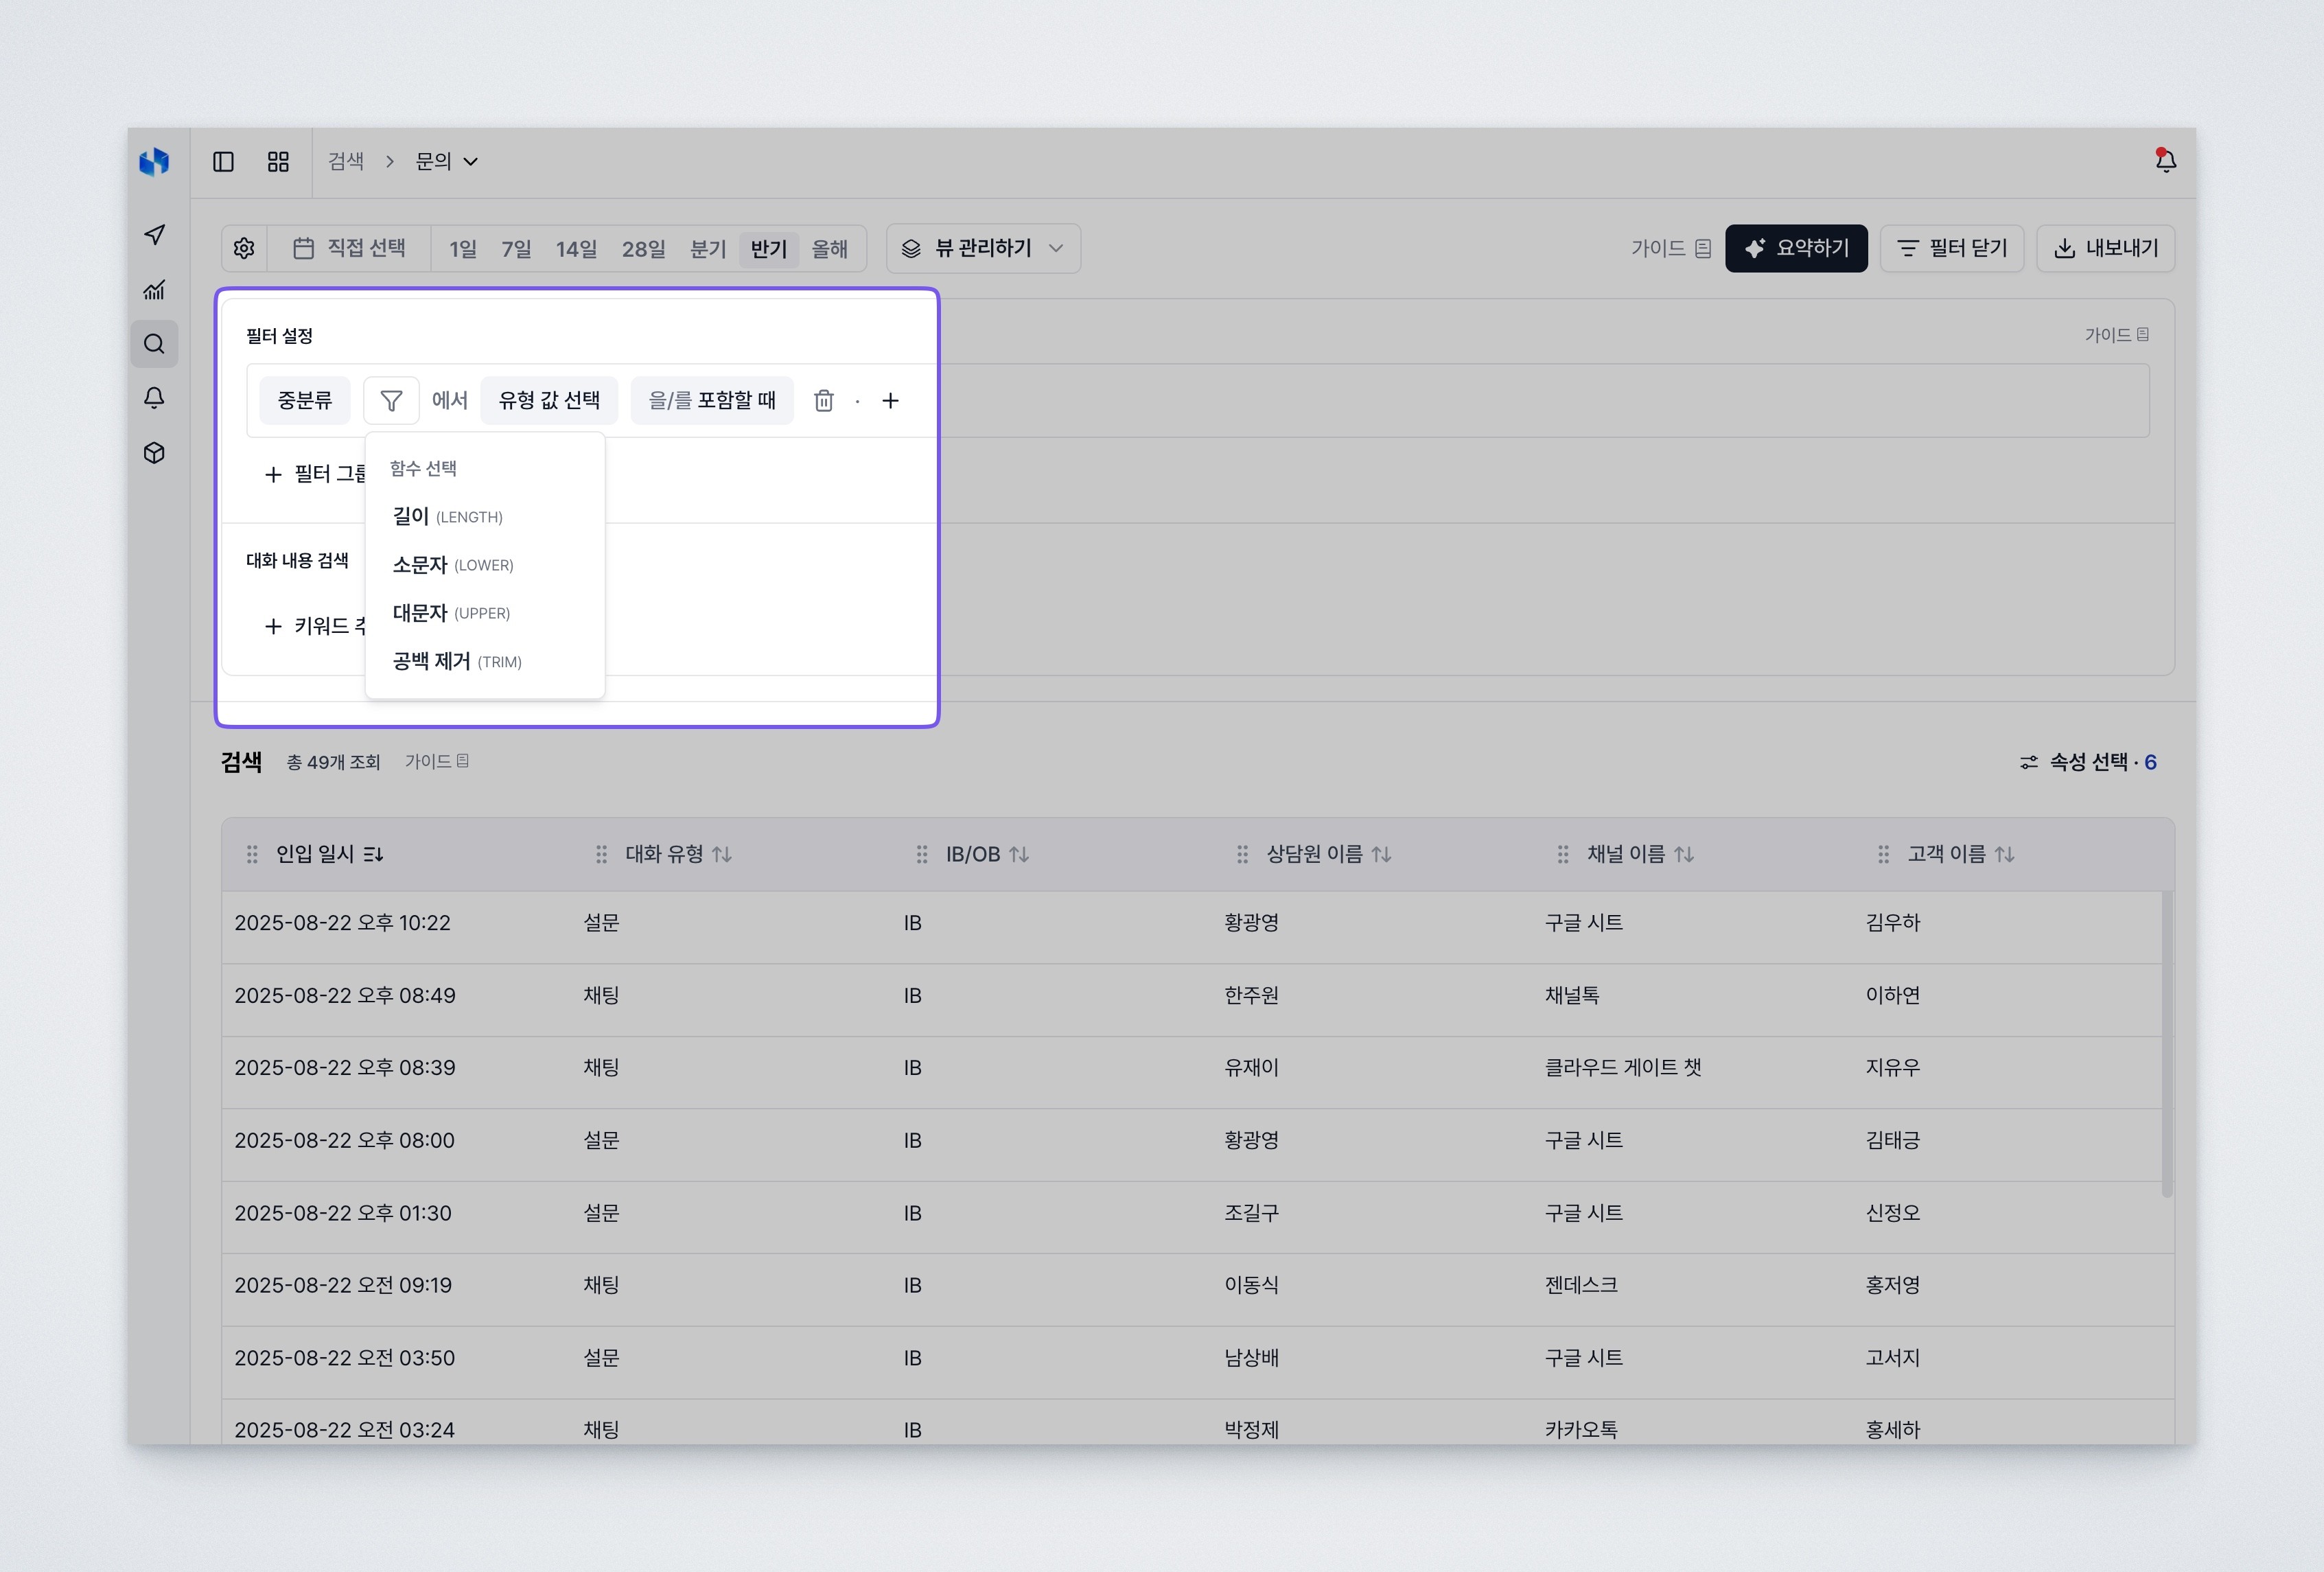
Task: Click the table vertical scrollbar
Action: [x=2166, y=1044]
